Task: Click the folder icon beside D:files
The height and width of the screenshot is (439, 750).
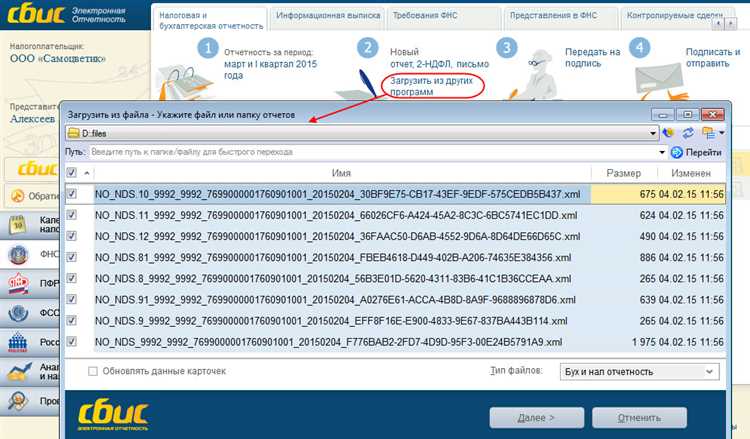Action: pos(74,133)
